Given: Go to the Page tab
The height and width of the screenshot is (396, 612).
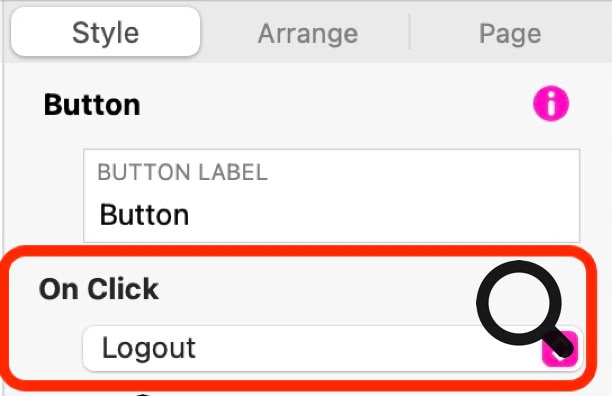Looking at the screenshot, I should 510,34.
